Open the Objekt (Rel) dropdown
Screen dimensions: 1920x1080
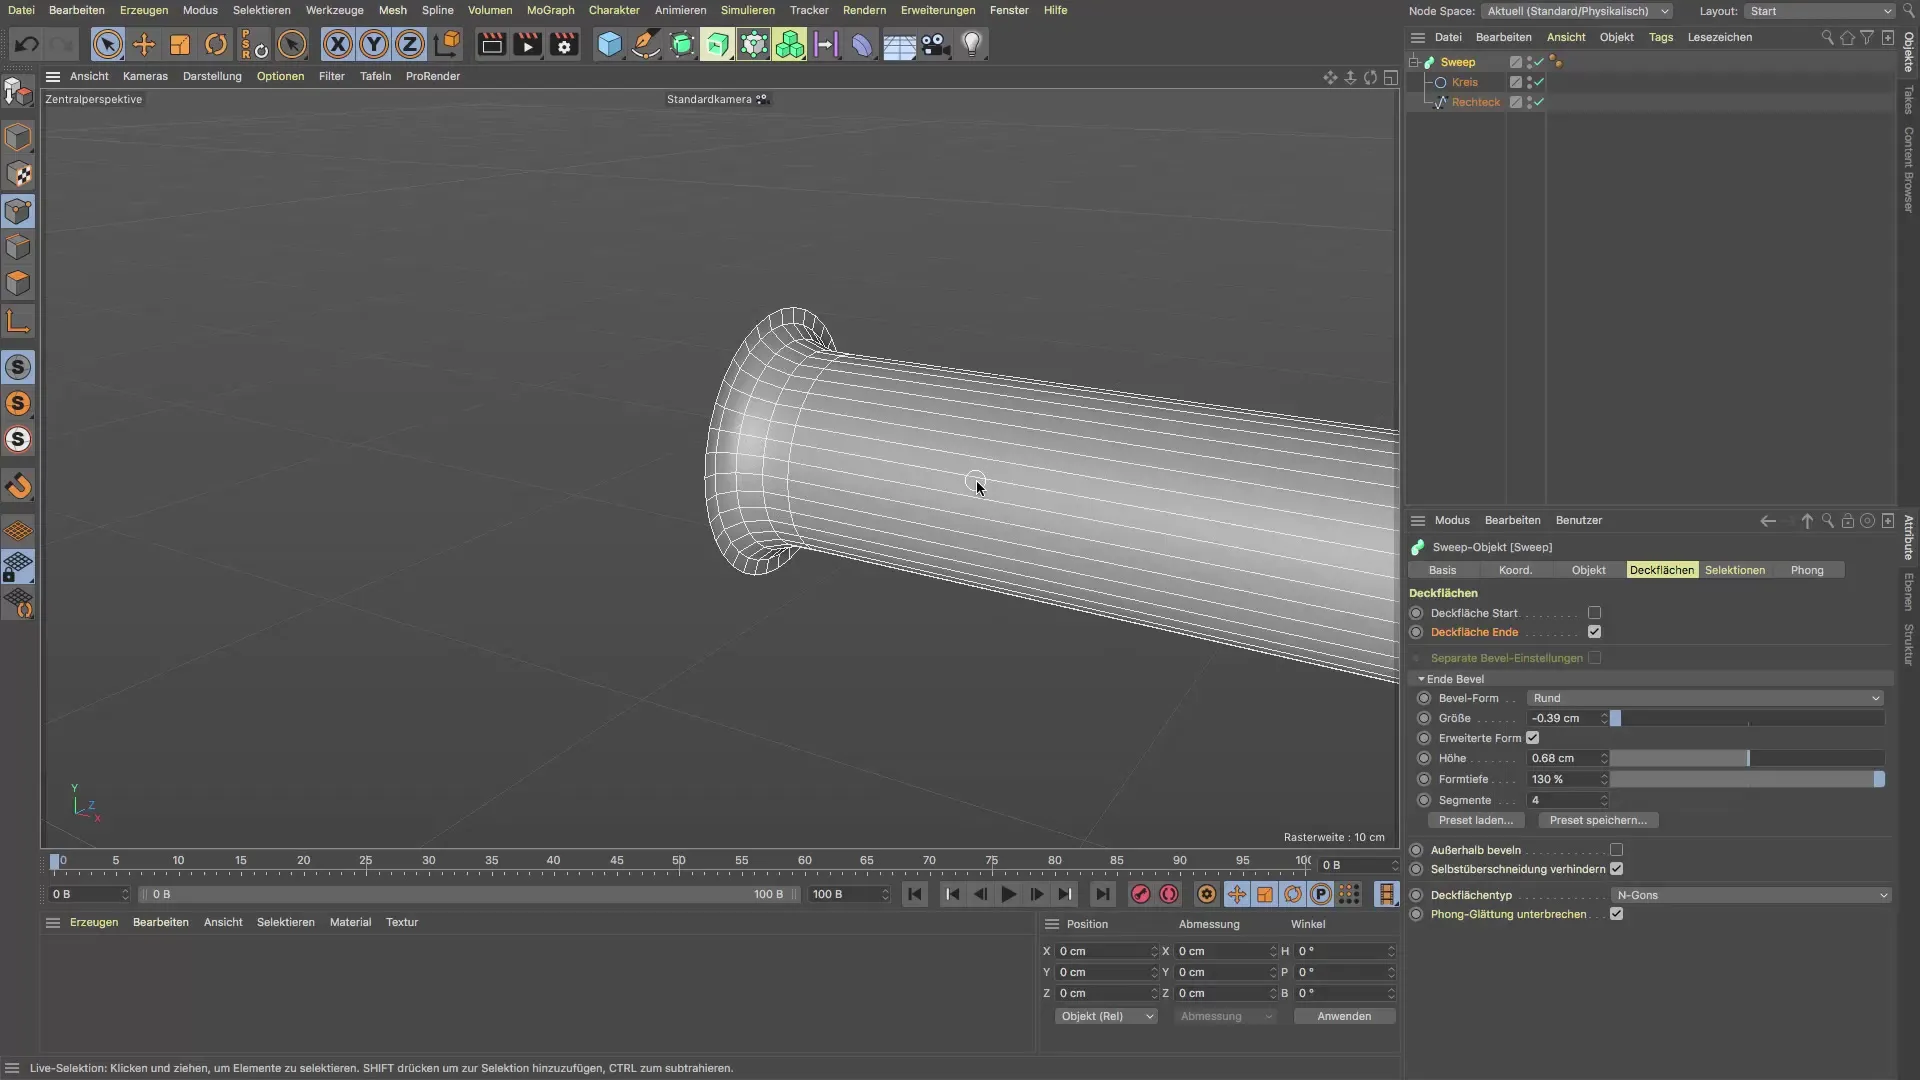(1105, 1016)
